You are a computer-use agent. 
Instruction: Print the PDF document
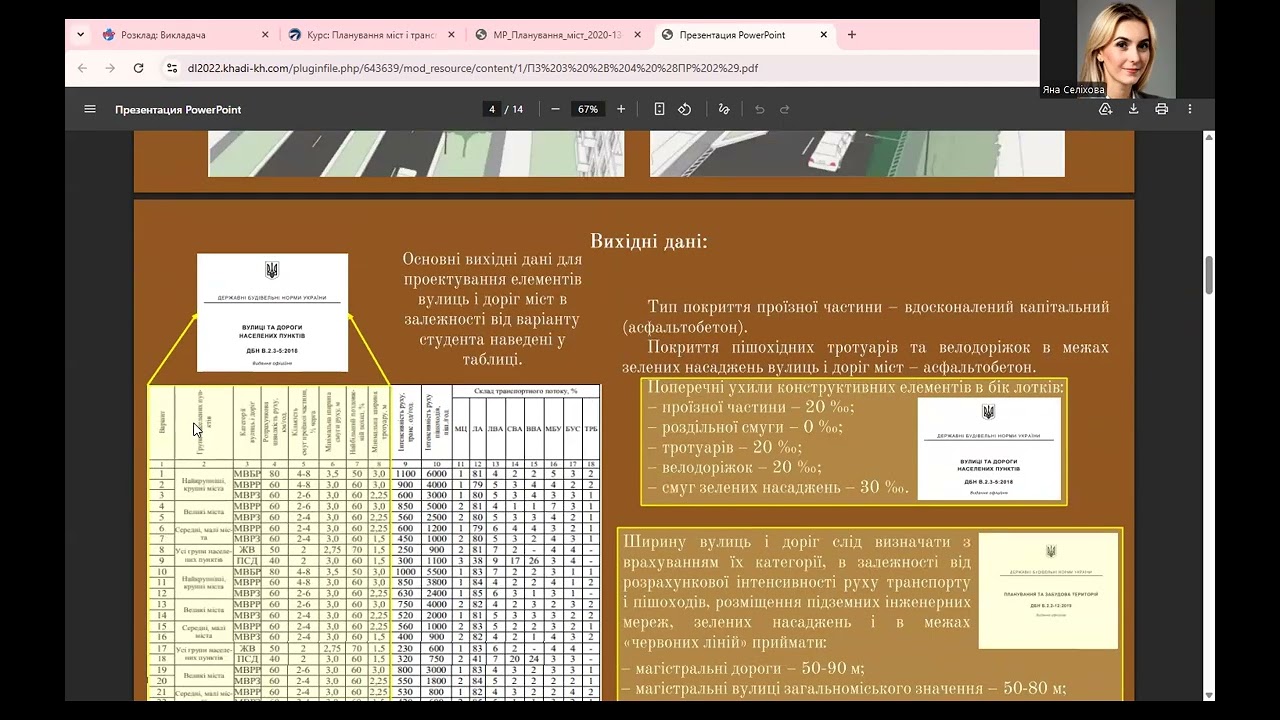coord(1161,109)
